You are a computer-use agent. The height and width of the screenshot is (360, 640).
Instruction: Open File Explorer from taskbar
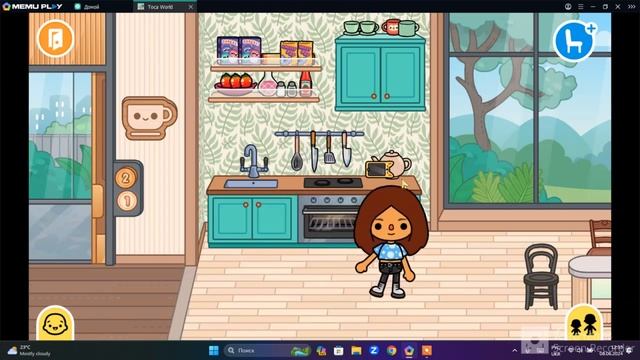pos(356,351)
